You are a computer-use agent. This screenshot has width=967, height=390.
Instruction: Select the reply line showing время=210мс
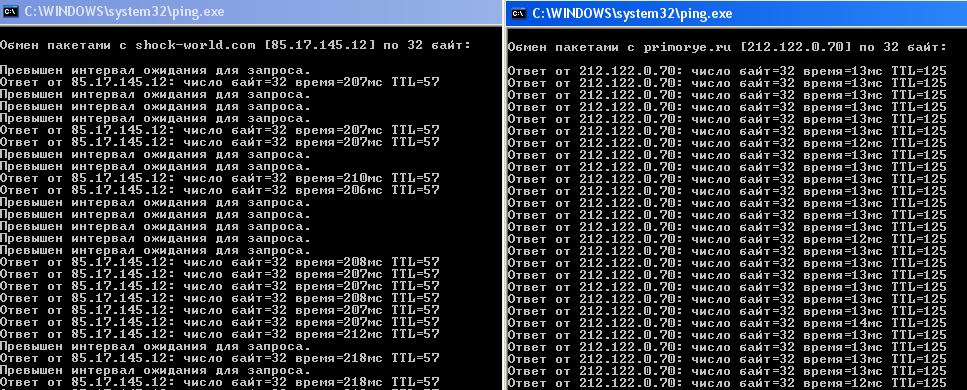click(x=220, y=178)
